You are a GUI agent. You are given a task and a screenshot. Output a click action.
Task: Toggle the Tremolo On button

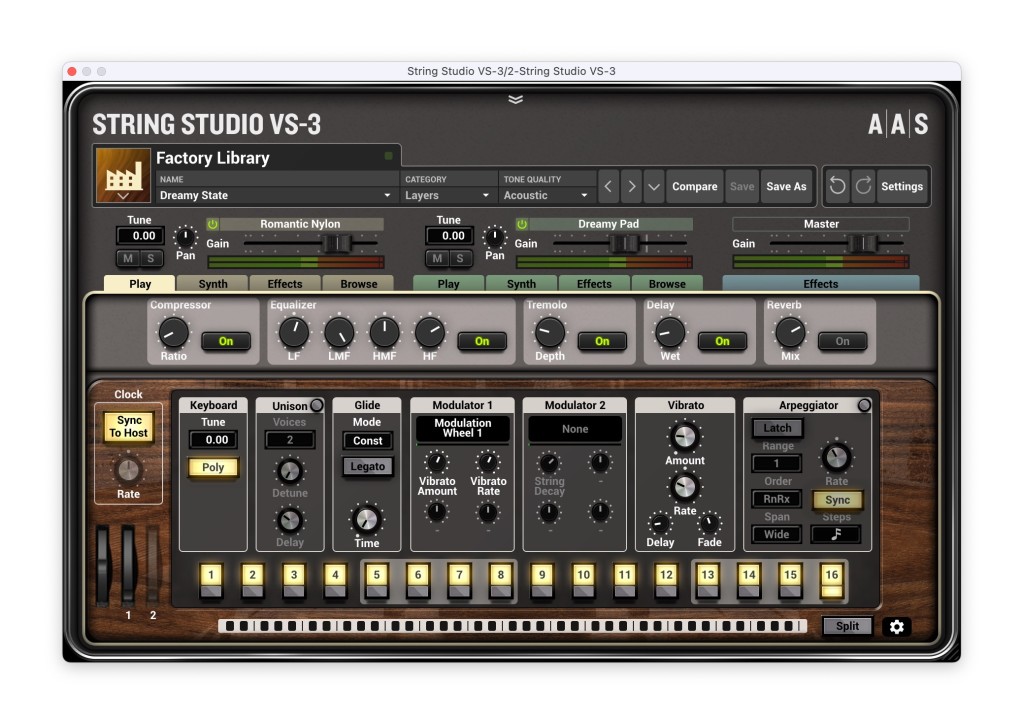click(x=602, y=341)
